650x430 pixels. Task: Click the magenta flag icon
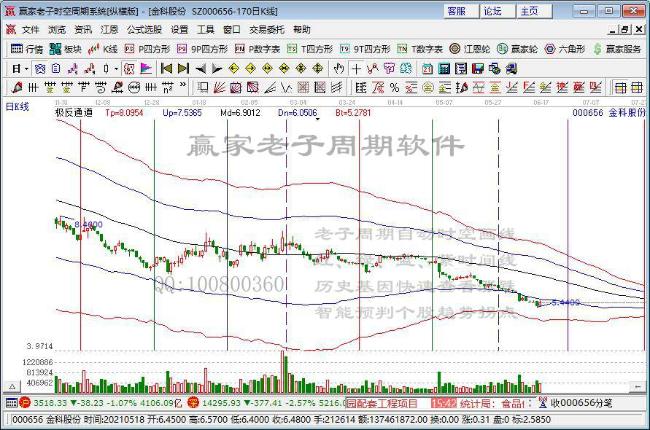pos(146,68)
